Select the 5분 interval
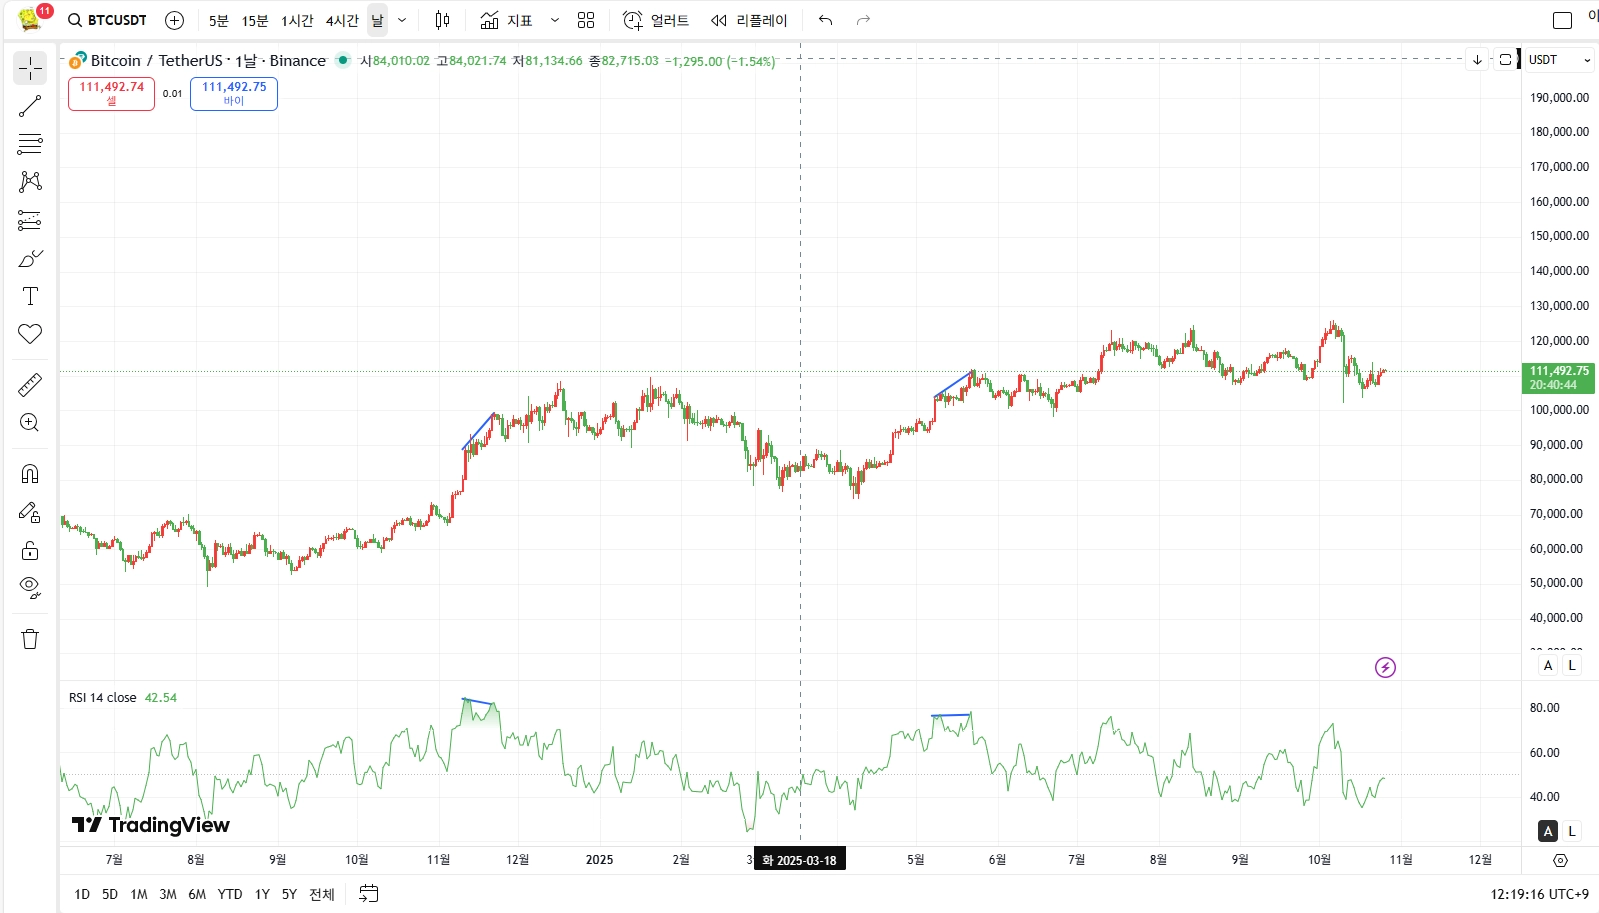The image size is (1599, 913). point(218,20)
